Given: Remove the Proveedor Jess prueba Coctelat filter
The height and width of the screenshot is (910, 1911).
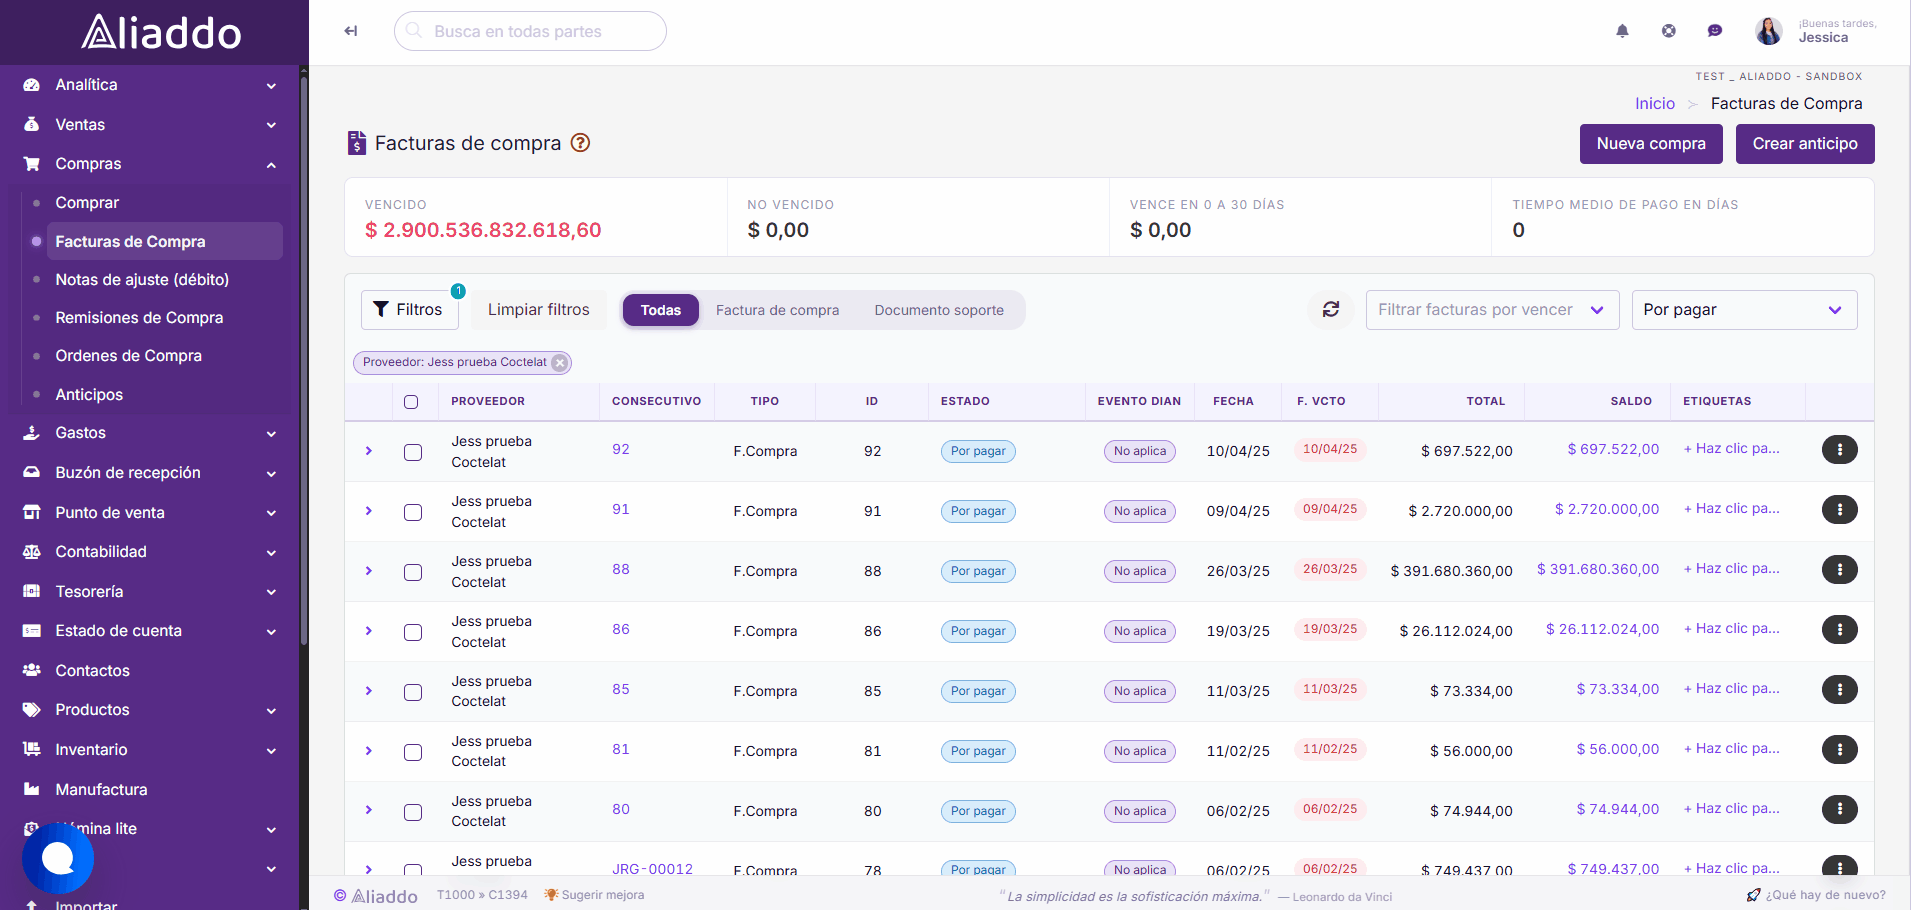Looking at the screenshot, I should coord(560,363).
